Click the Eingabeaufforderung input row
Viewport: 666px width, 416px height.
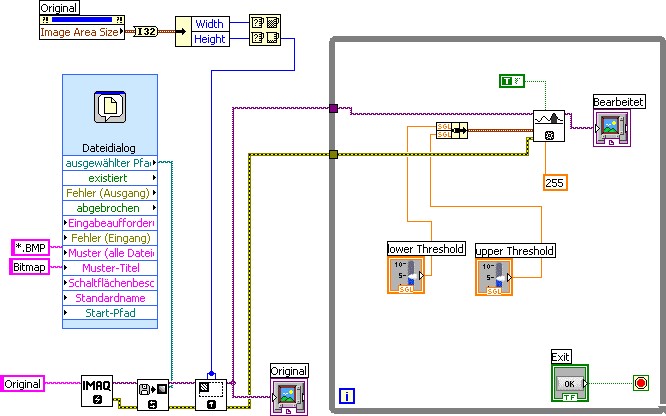[x=110, y=223]
